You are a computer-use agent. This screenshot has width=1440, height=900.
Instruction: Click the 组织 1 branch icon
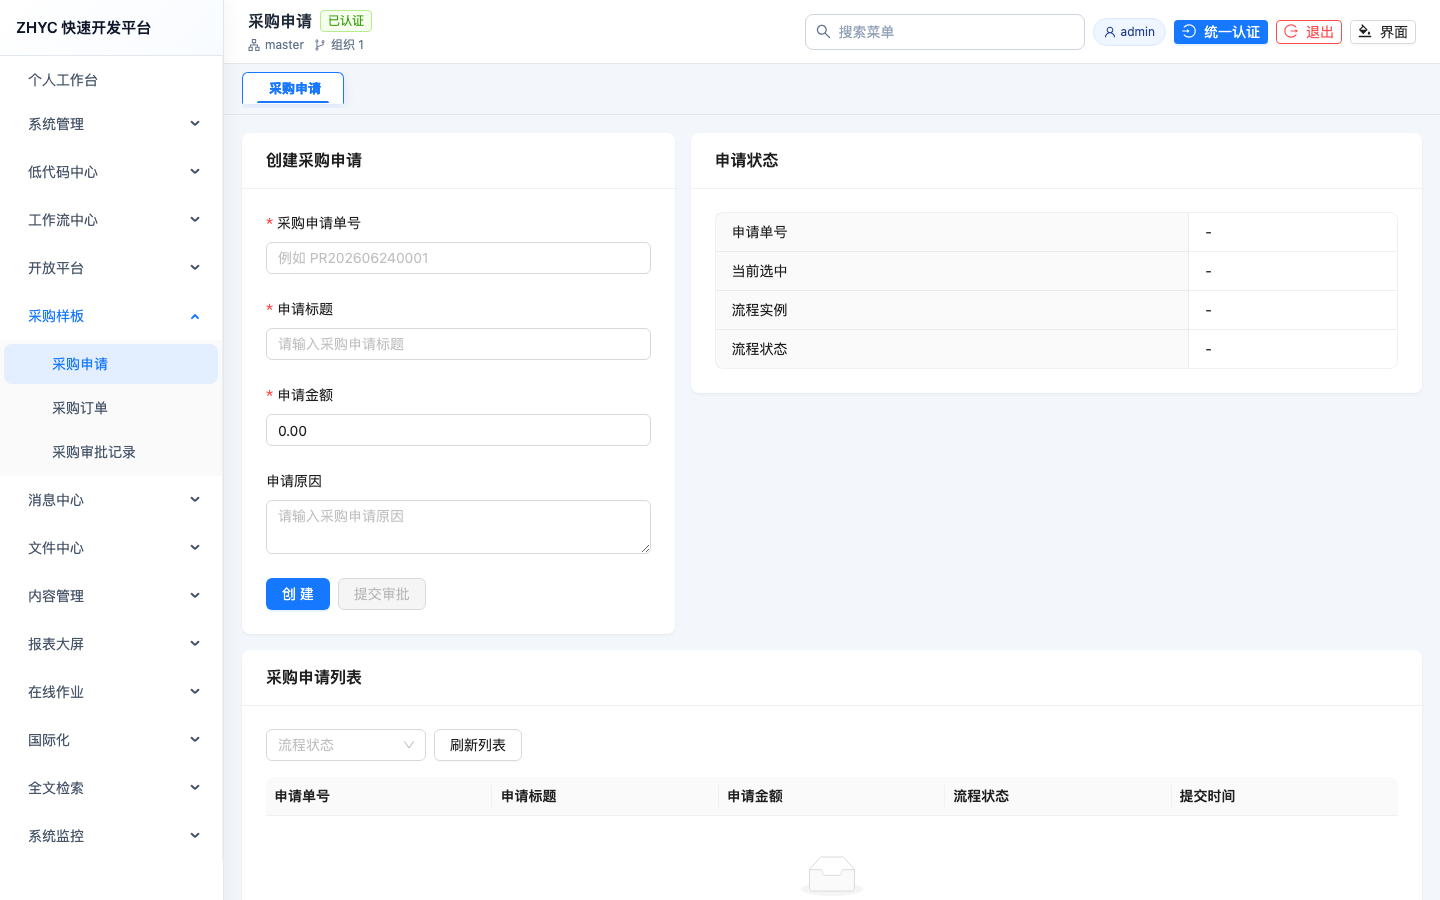320,45
